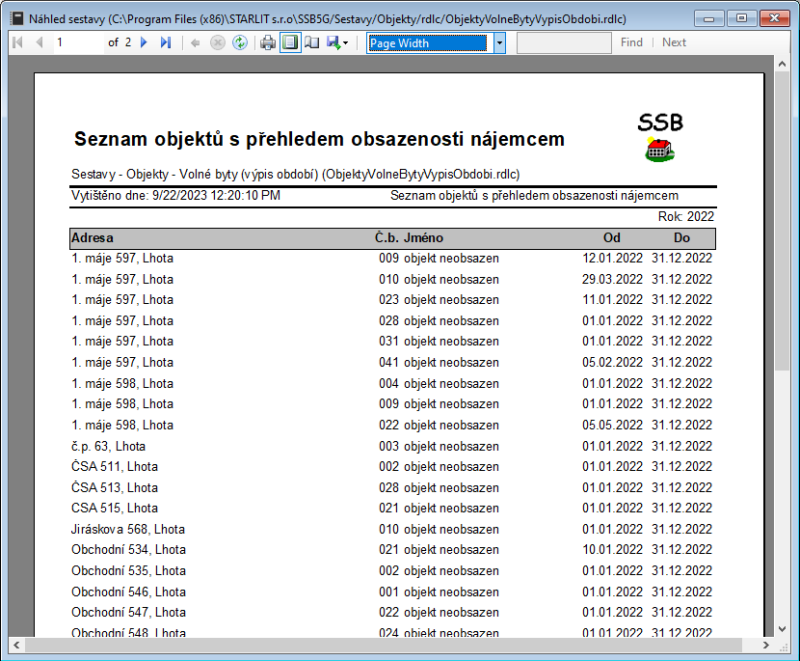Viewport: 800px width, 661px height.
Task: Refresh the report preview
Action: click(240, 42)
